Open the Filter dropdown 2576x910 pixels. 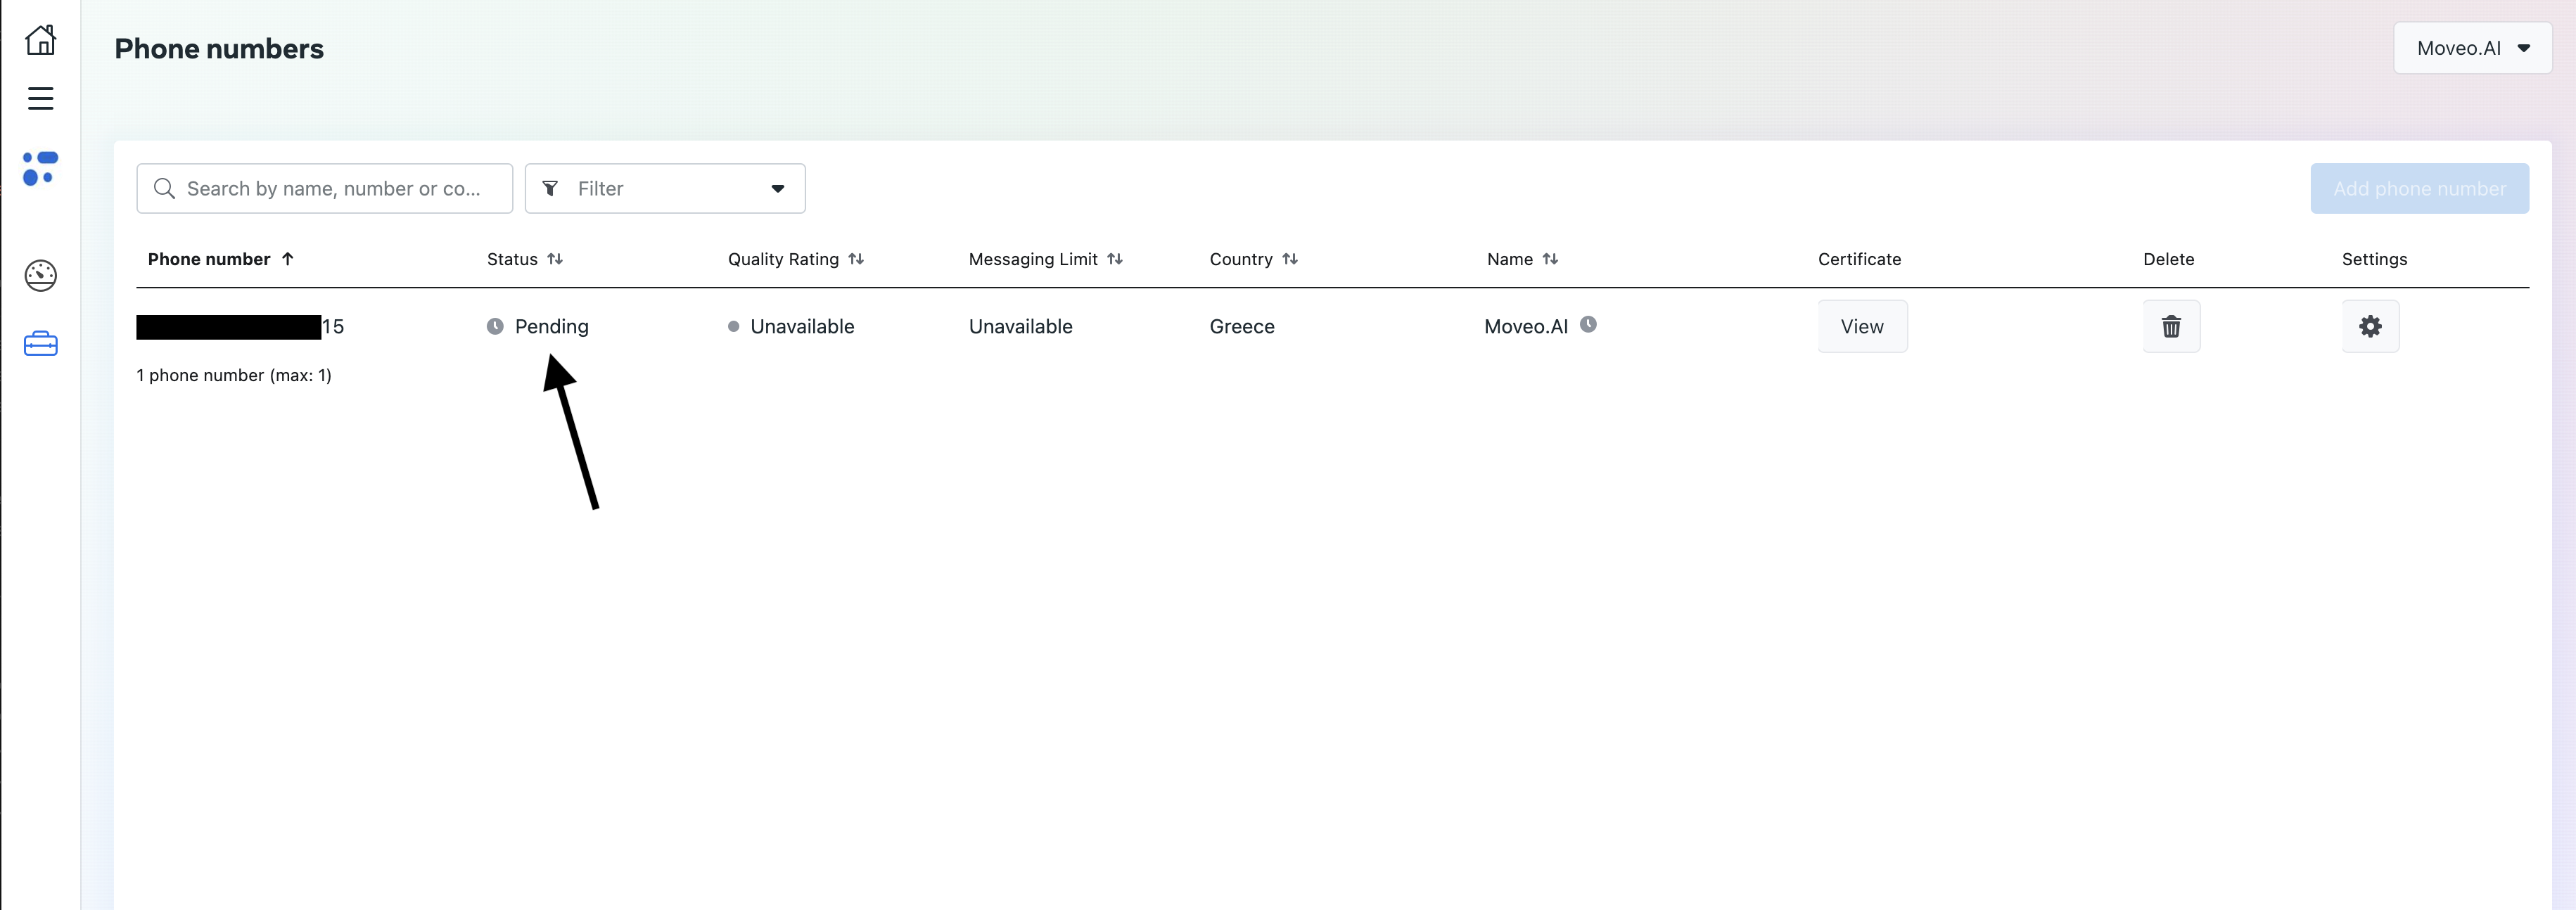[664, 188]
